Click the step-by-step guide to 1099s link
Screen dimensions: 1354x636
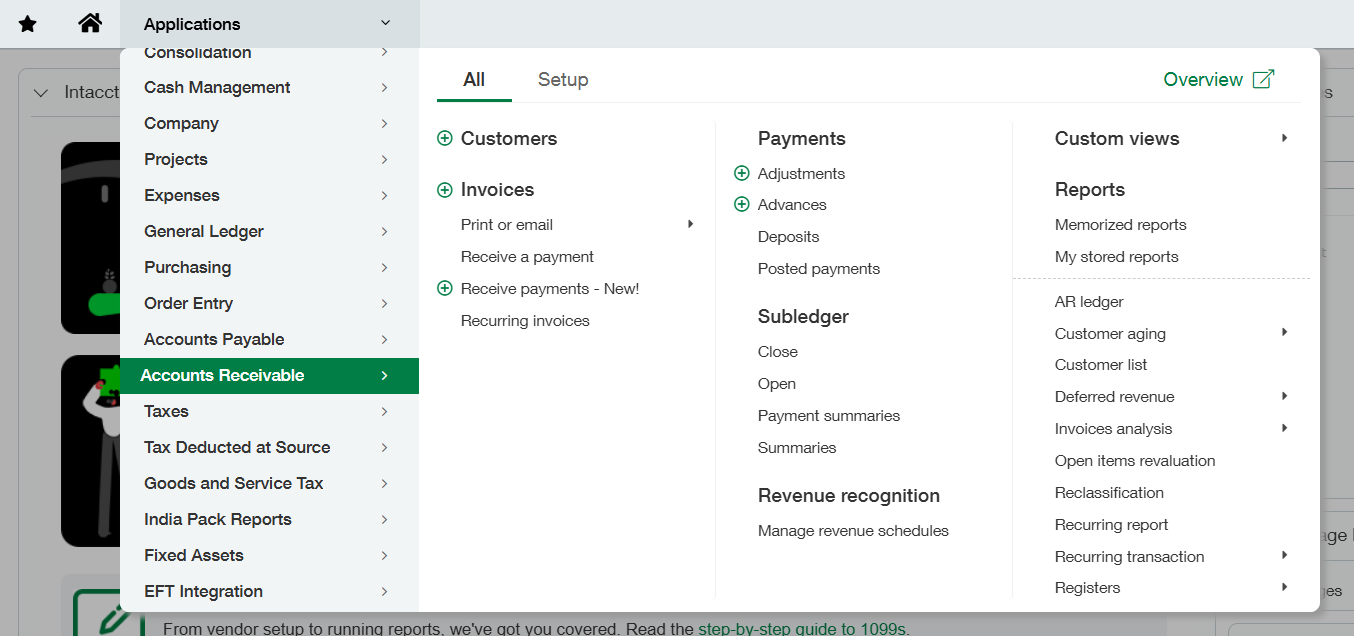[802, 629]
